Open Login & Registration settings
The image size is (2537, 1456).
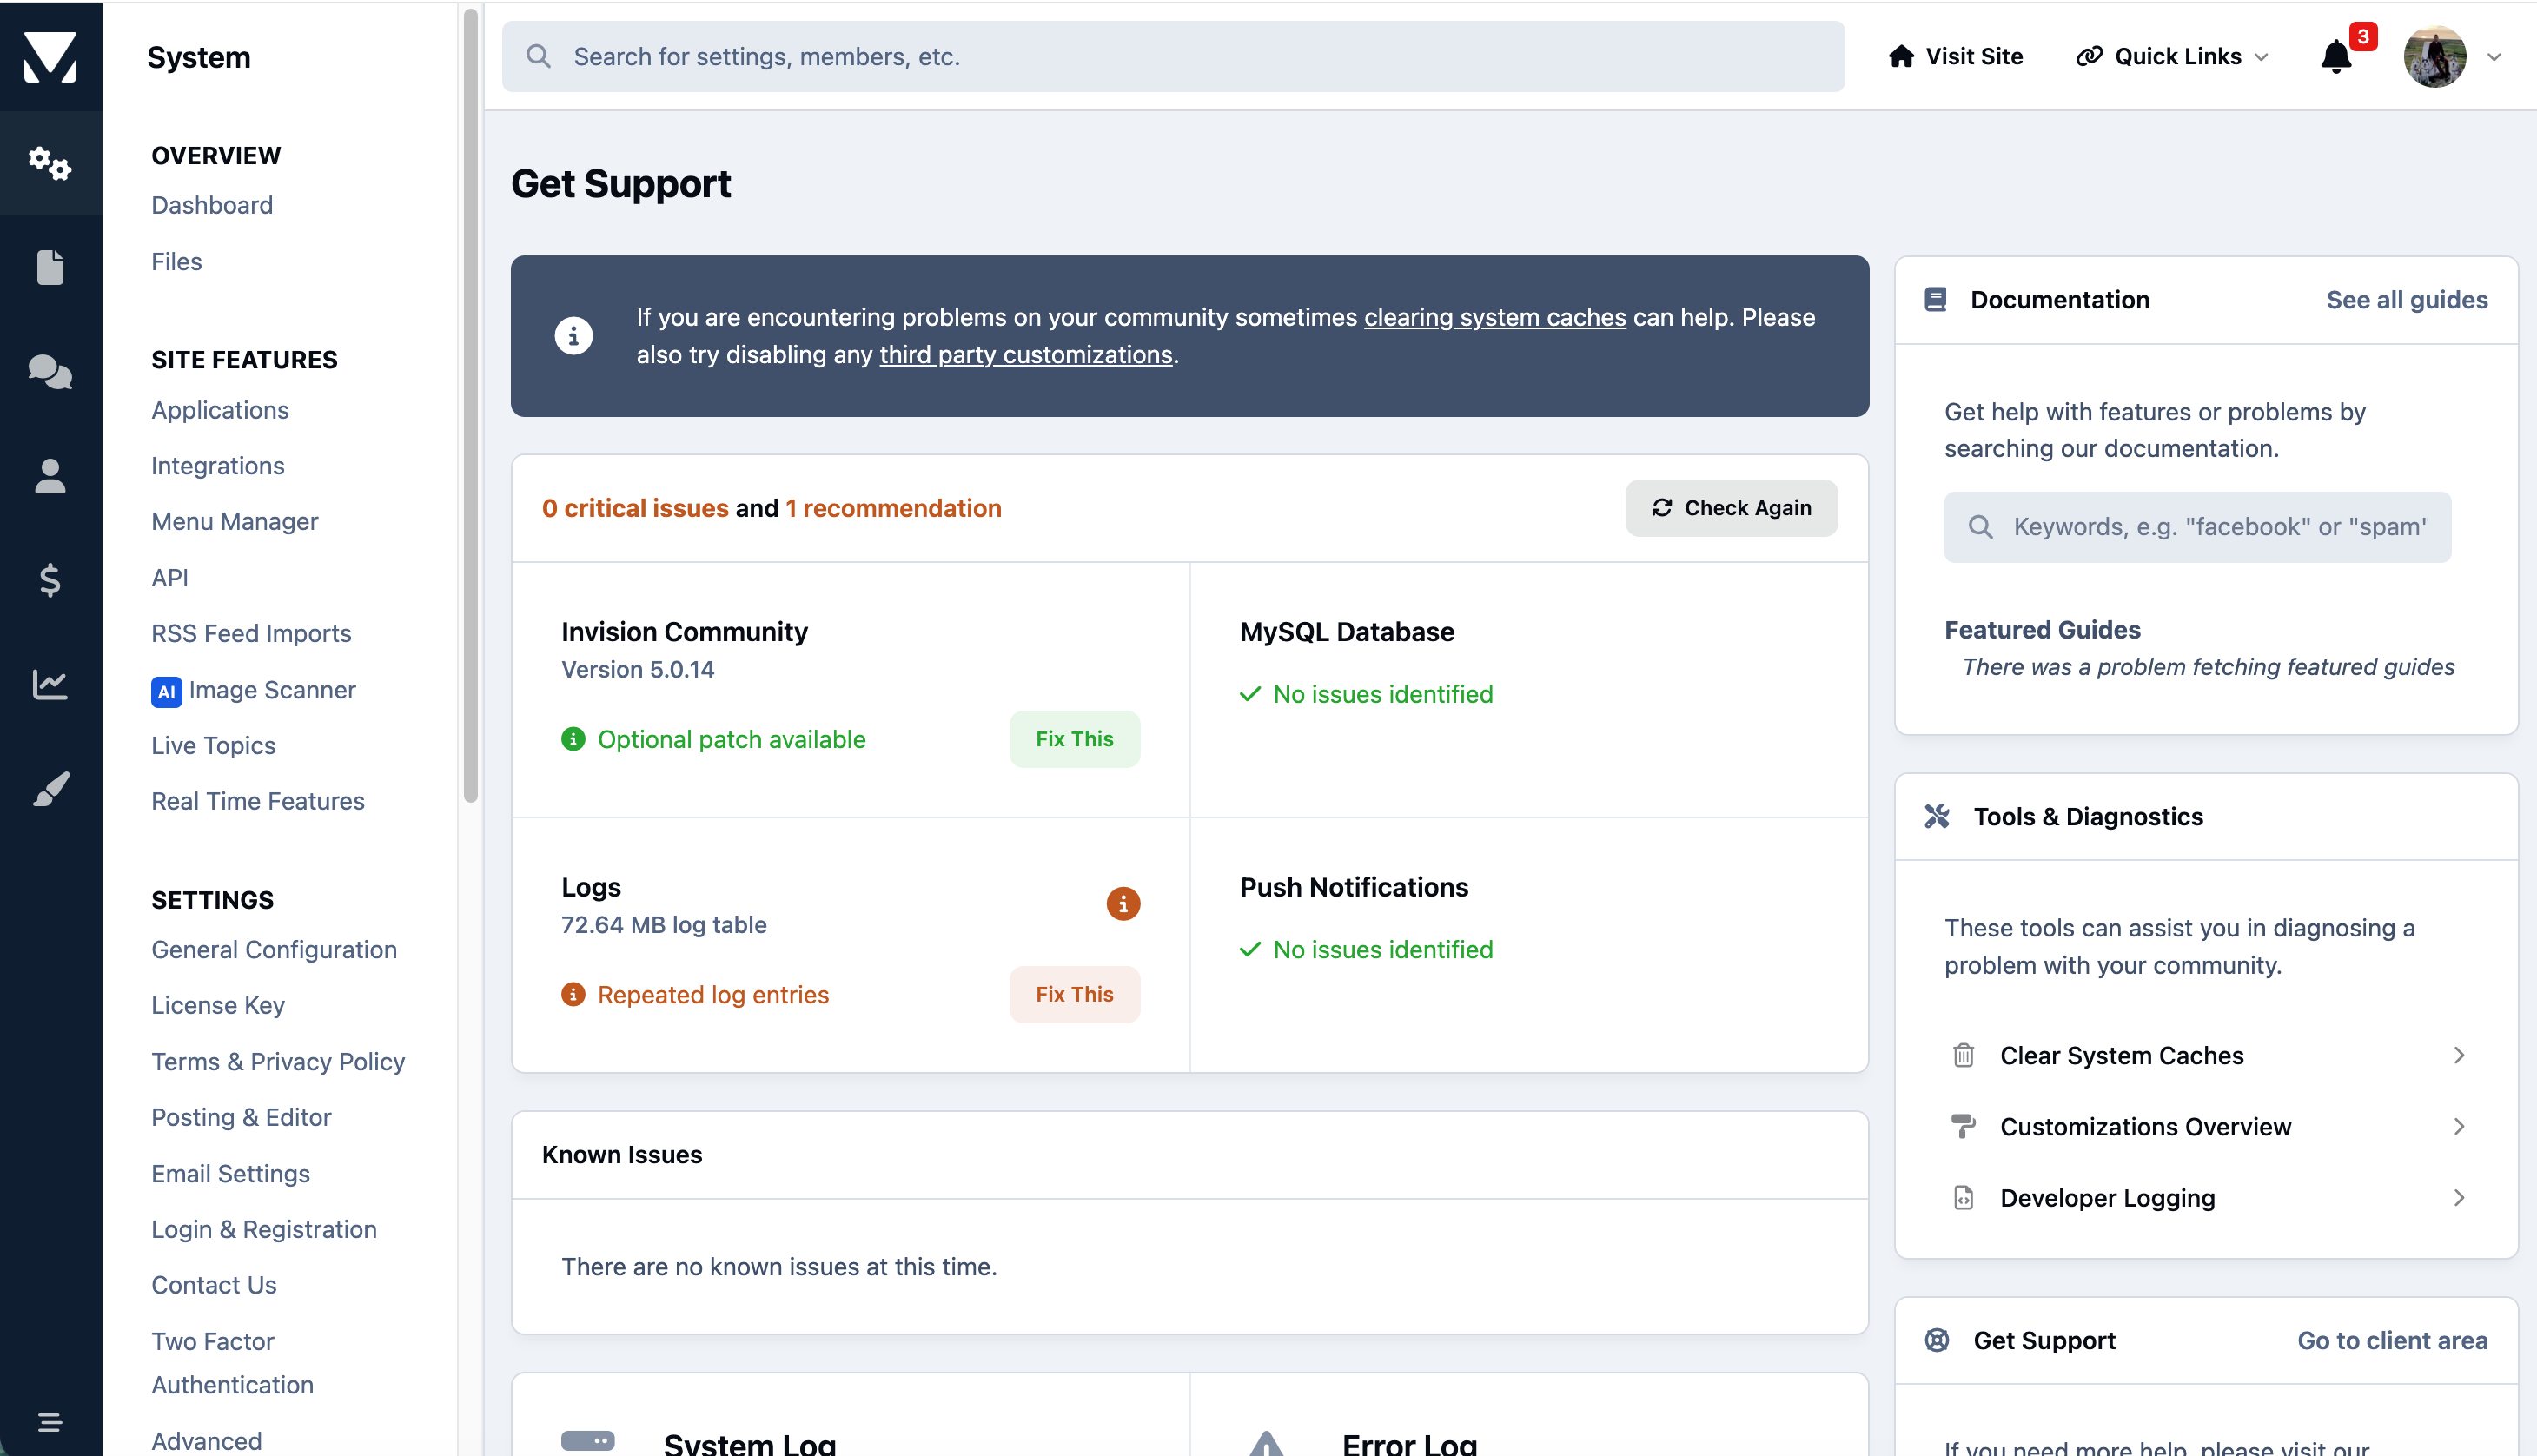(x=264, y=1230)
